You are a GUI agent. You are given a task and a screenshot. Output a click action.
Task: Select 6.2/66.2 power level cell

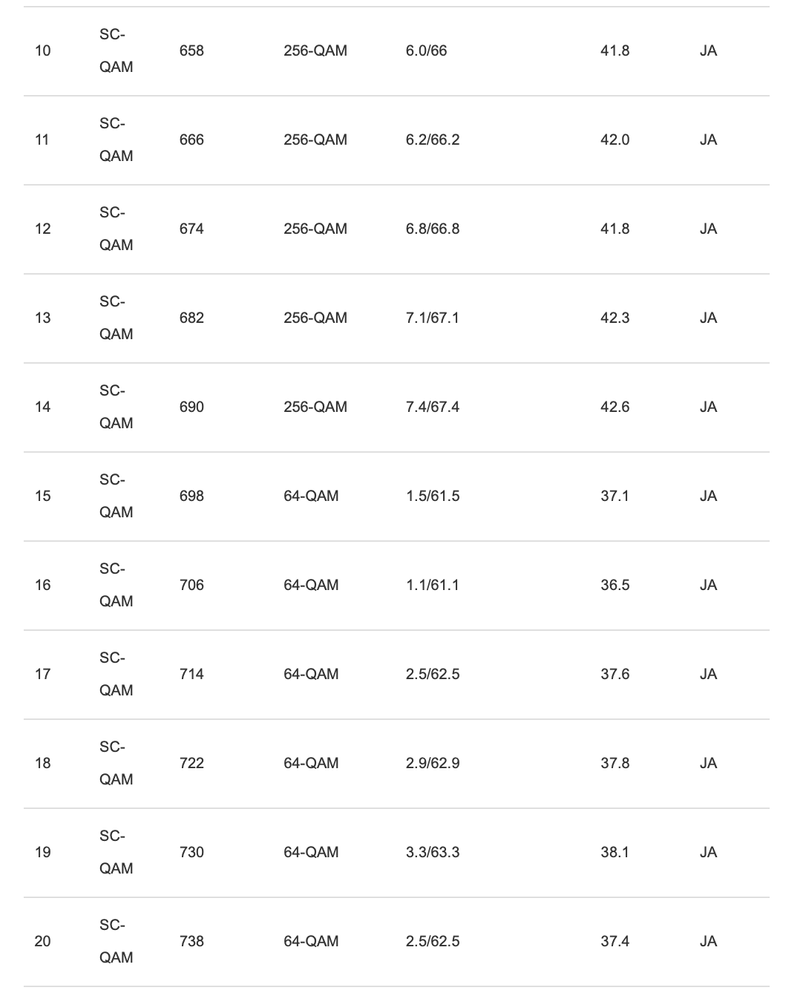click(x=432, y=140)
